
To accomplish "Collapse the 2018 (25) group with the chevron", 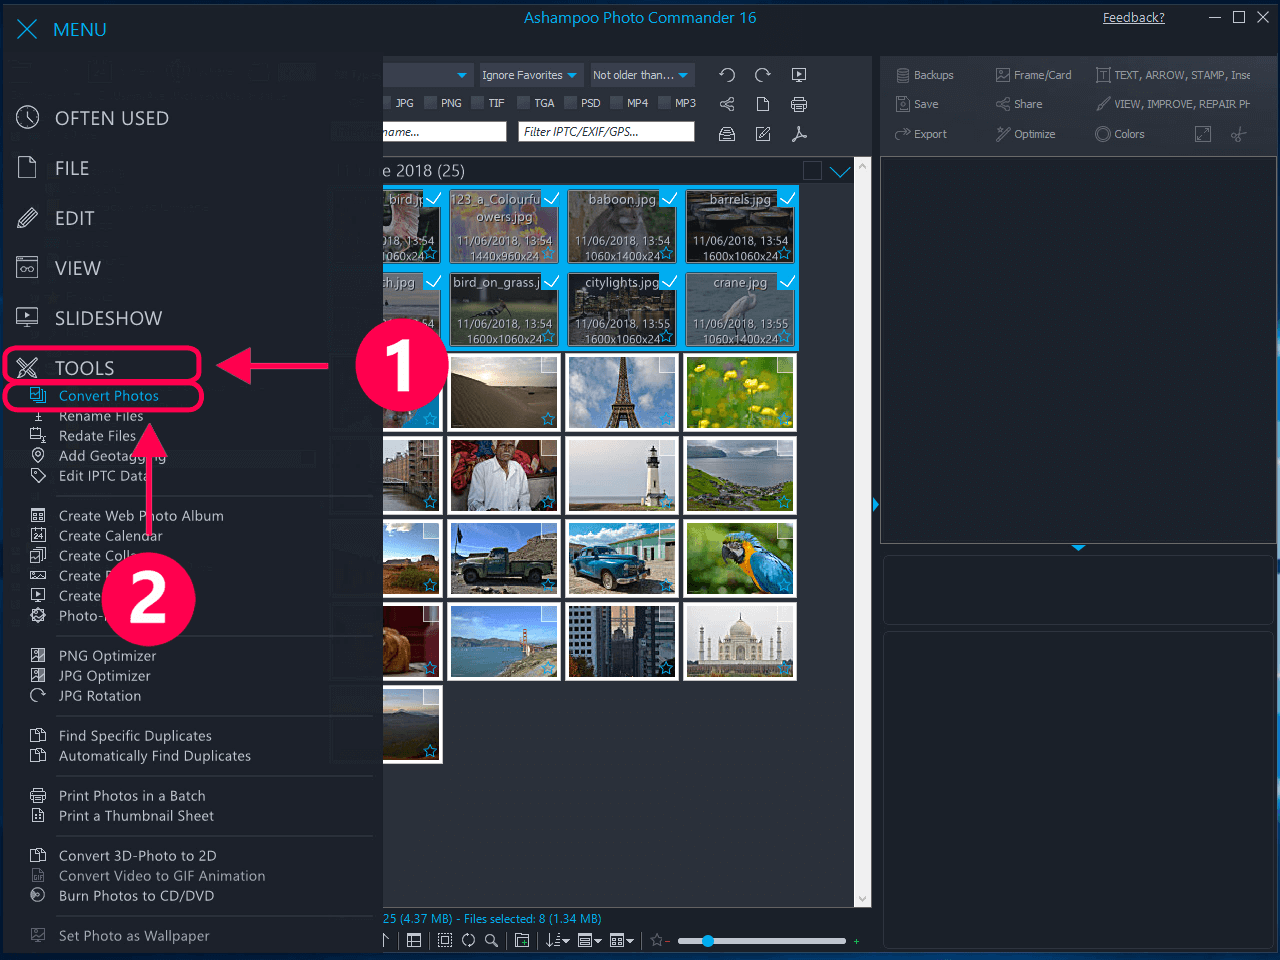I will (840, 171).
